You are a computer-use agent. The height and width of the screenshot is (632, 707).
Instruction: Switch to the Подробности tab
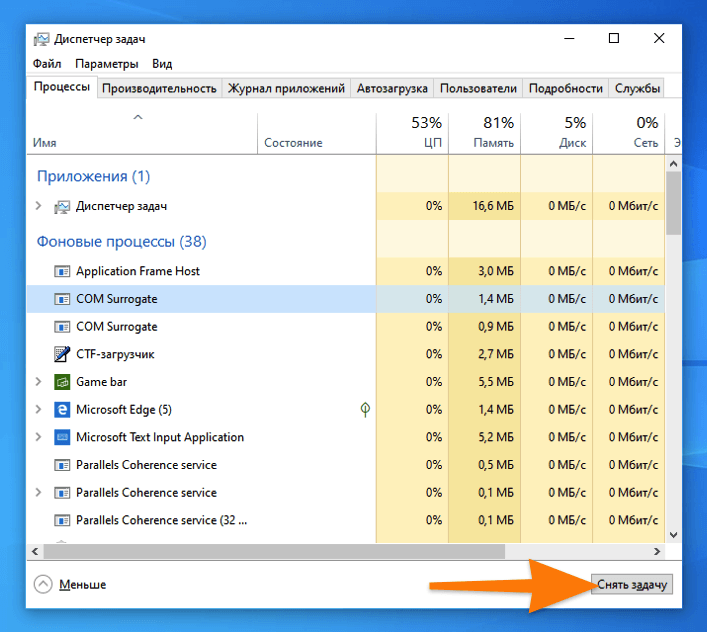pos(566,88)
